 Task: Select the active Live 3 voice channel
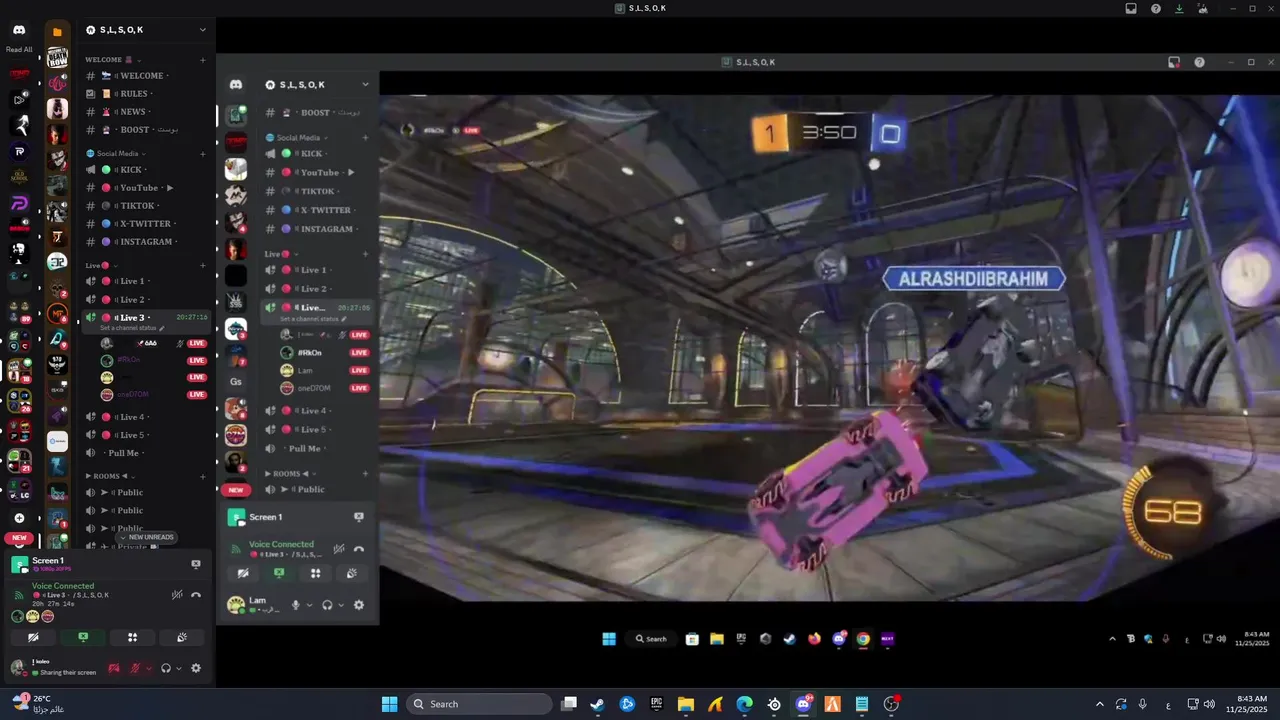click(147, 318)
